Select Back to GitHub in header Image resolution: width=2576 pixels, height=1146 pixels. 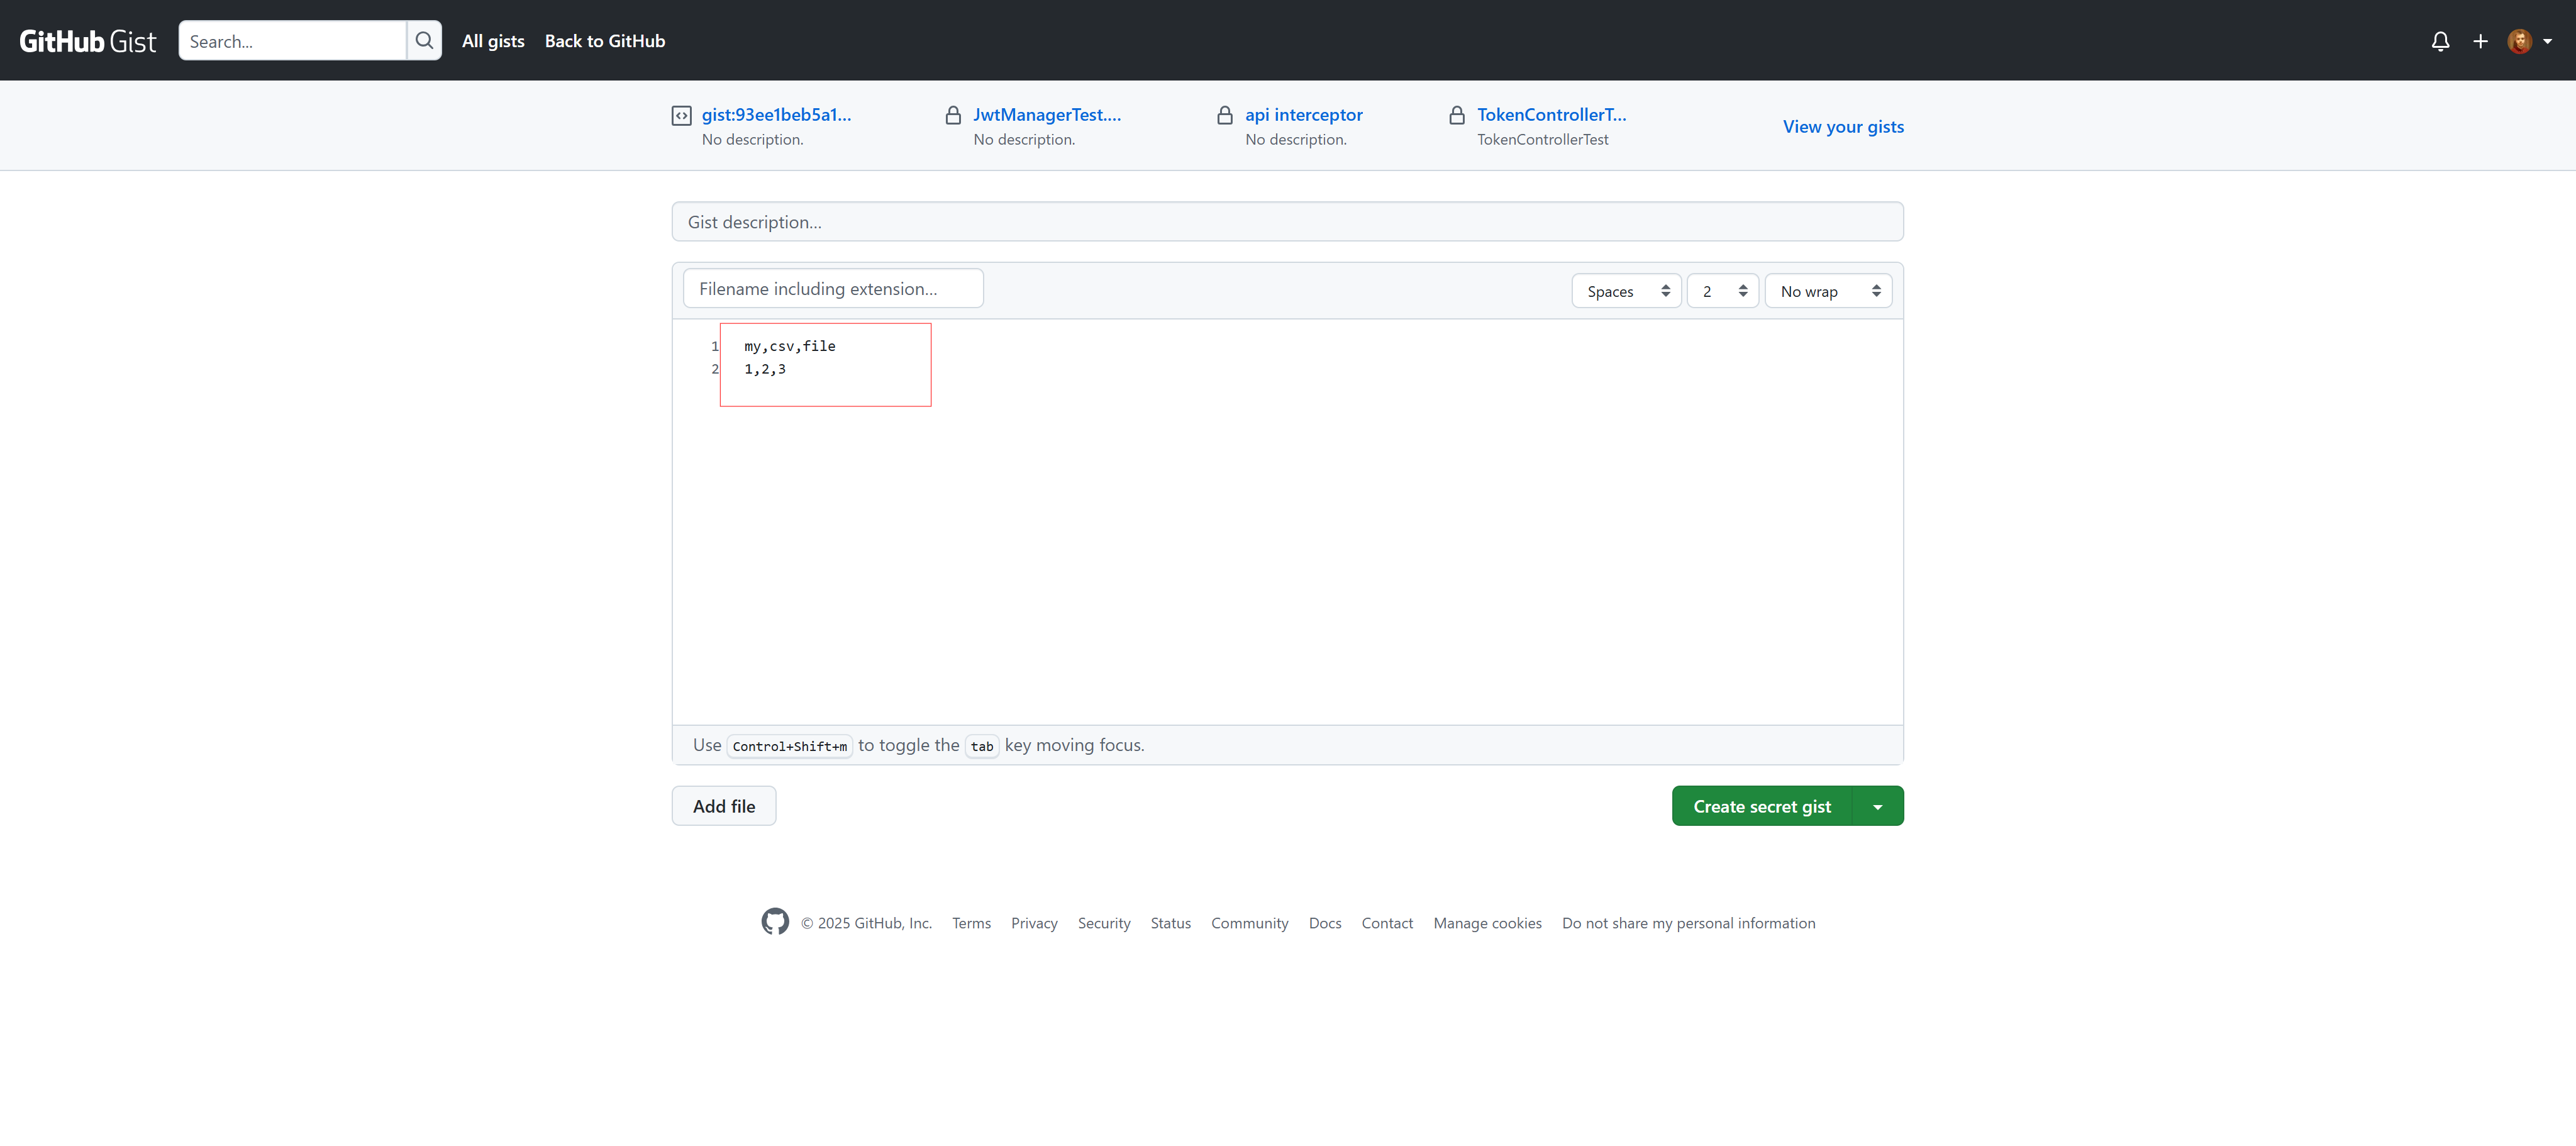tap(604, 41)
